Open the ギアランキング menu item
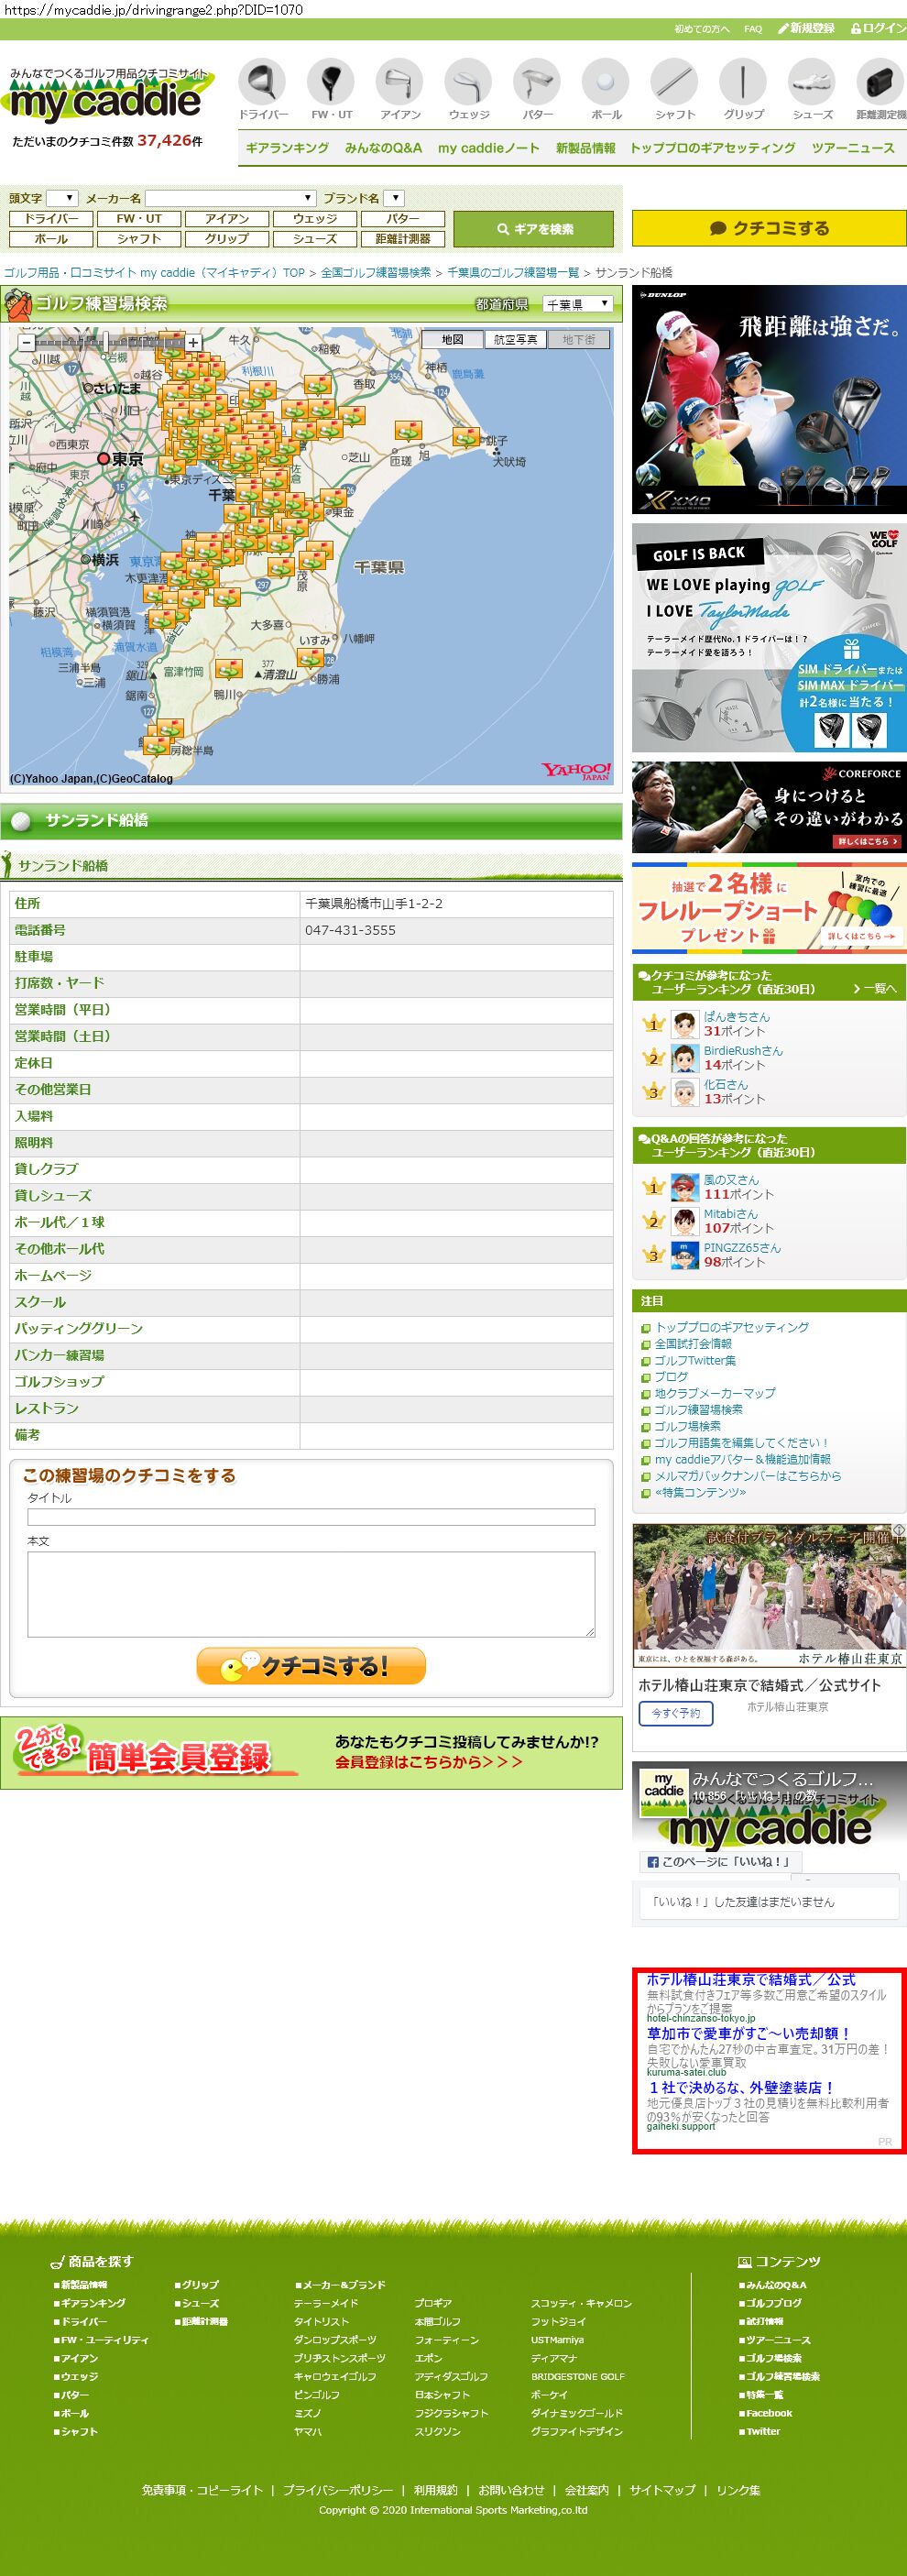Screen dimensions: 907x2576 [x=287, y=148]
